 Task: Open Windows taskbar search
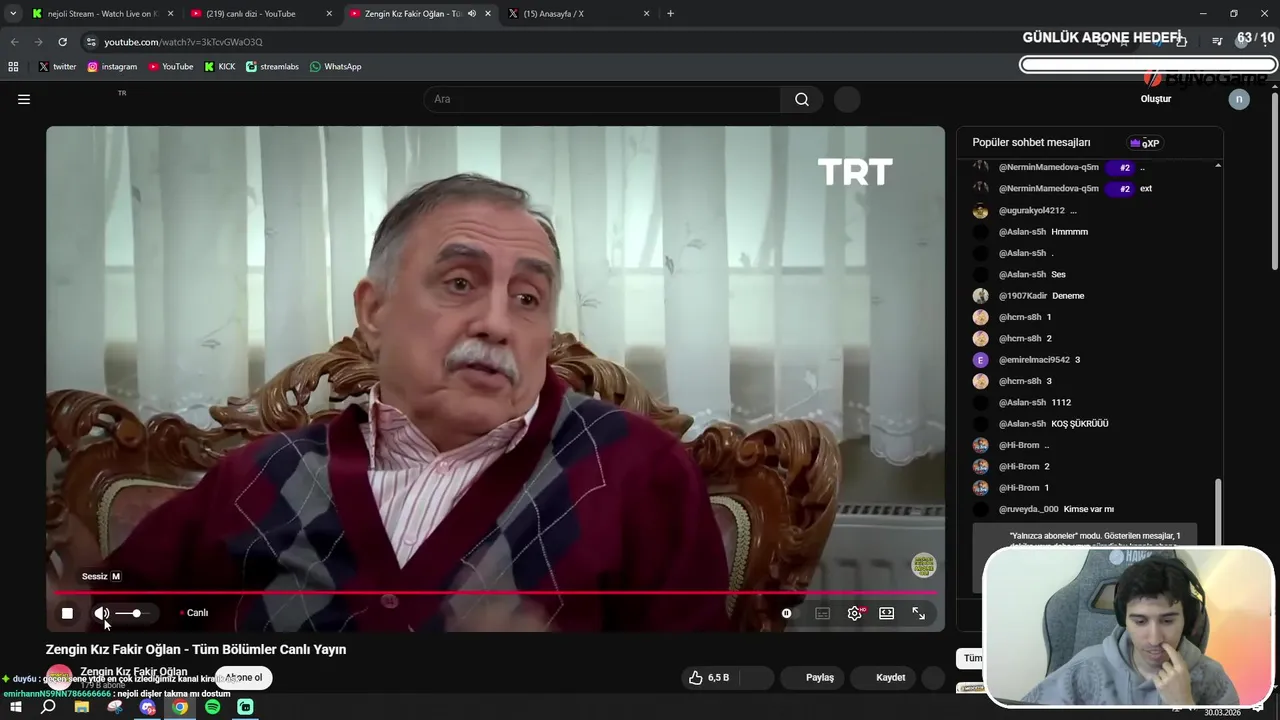(48, 707)
